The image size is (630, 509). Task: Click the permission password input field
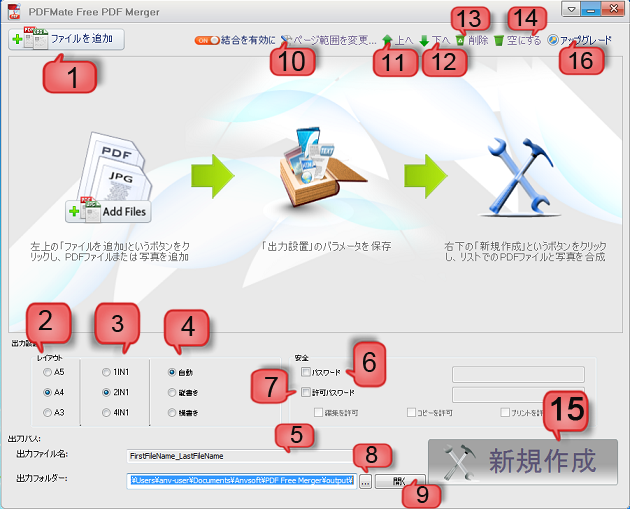[518, 395]
